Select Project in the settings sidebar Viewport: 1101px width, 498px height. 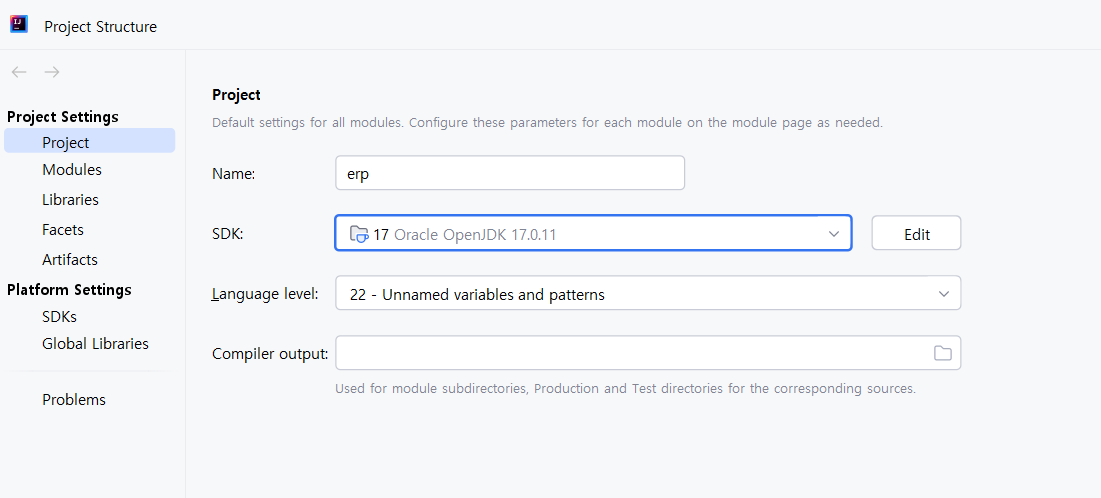pos(66,143)
